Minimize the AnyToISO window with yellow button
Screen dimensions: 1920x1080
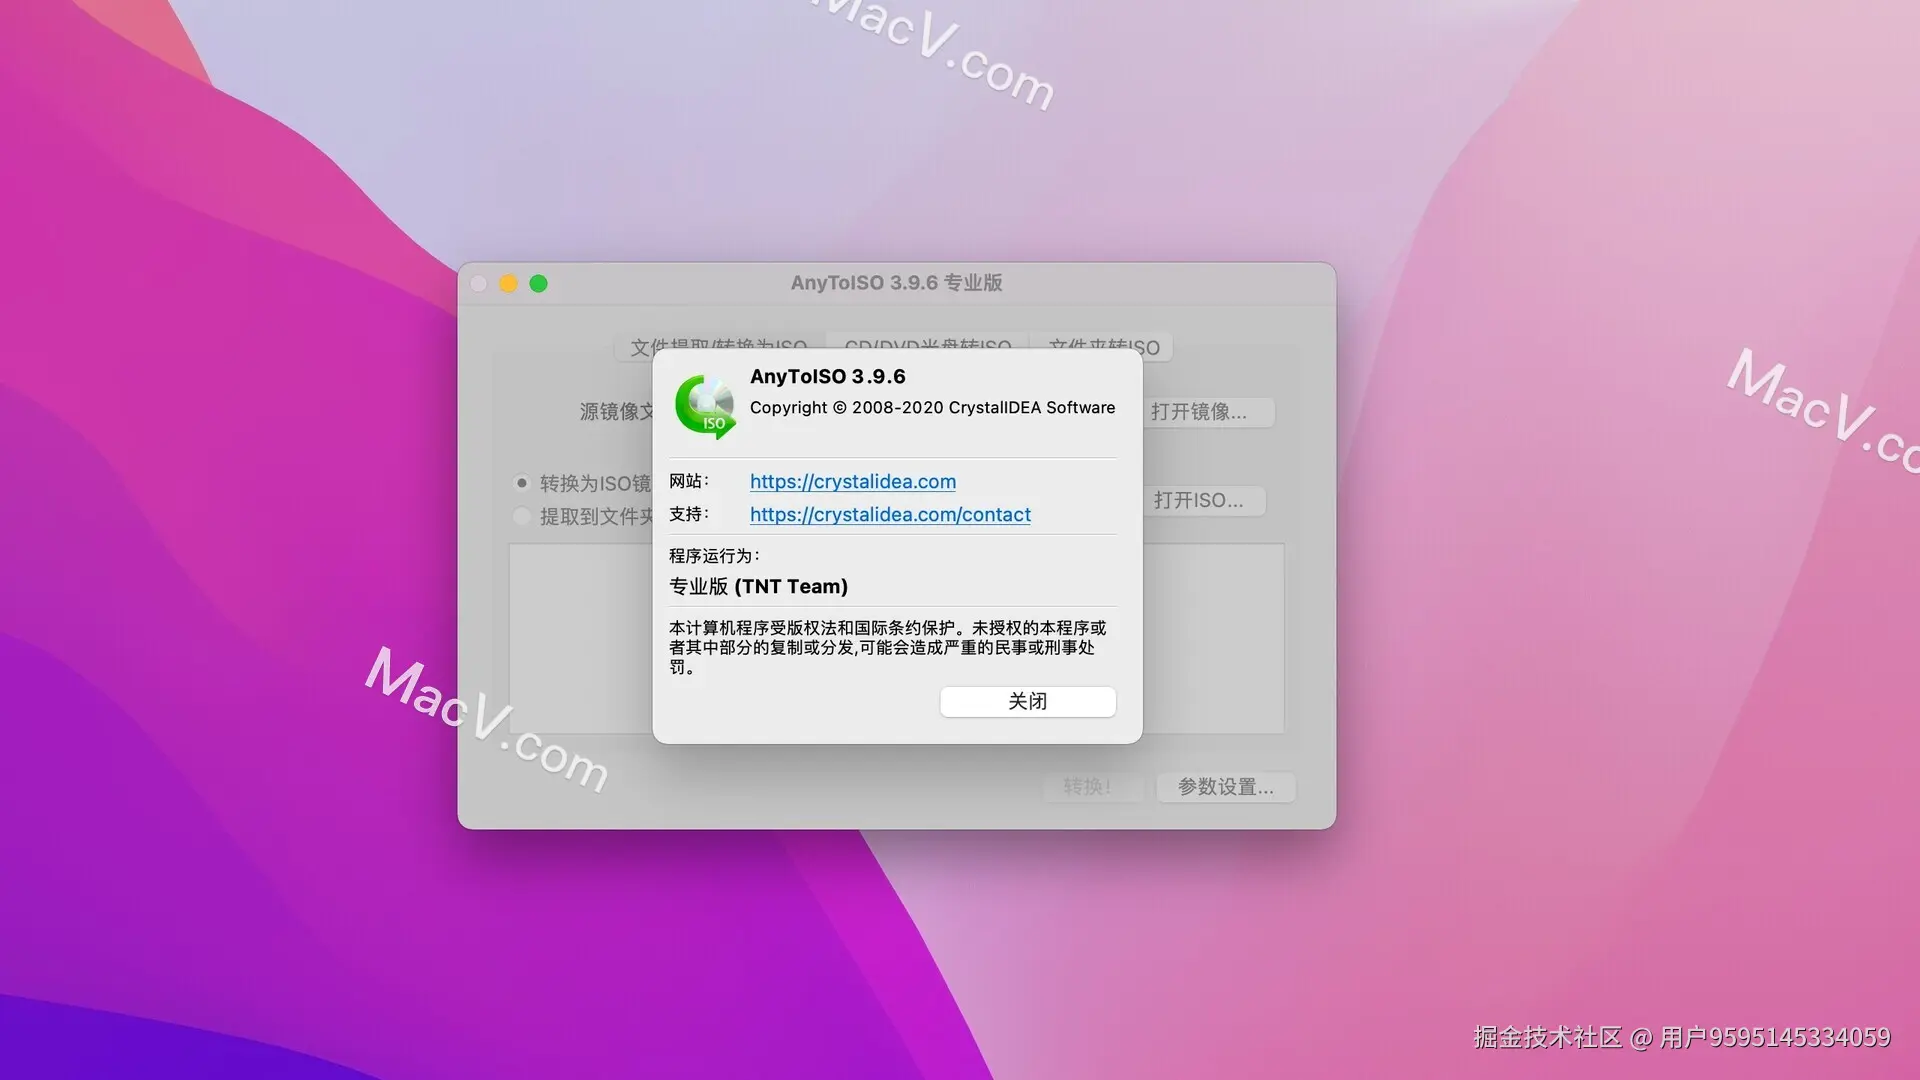coord(508,284)
